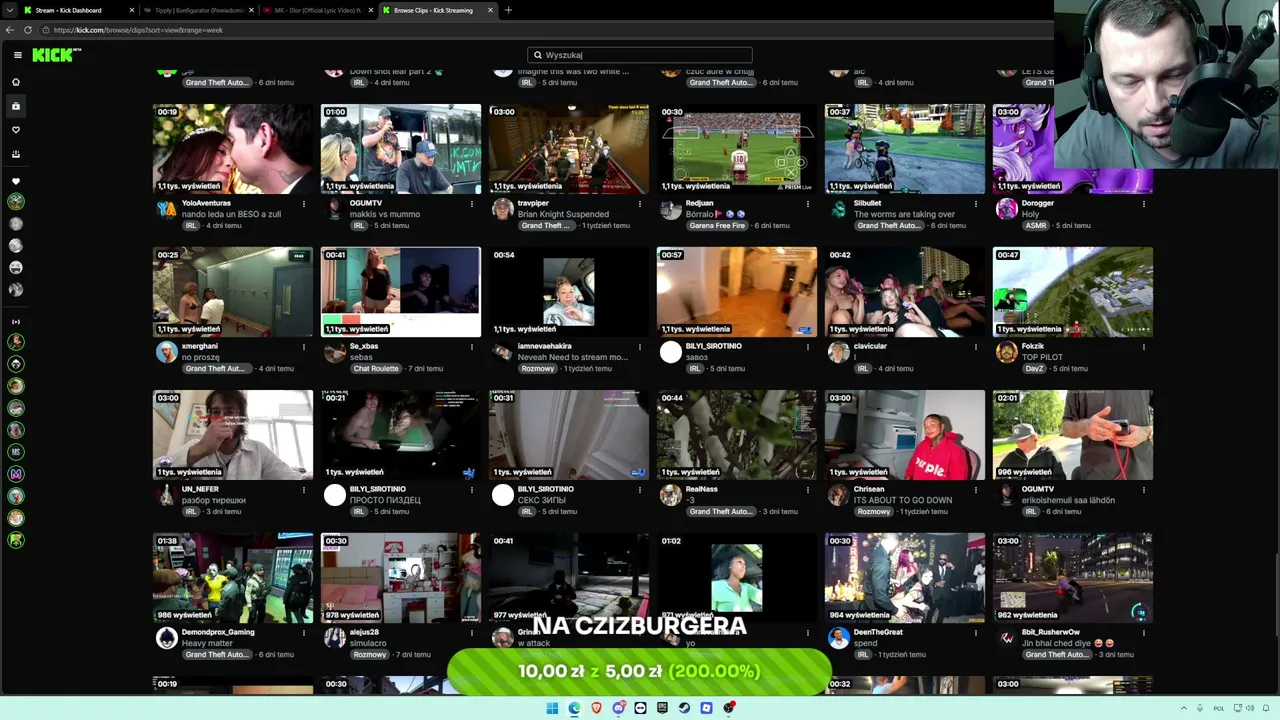The image size is (1280, 720).
Task: Open DeenTheGreat channel avatar
Action: [839, 638]
